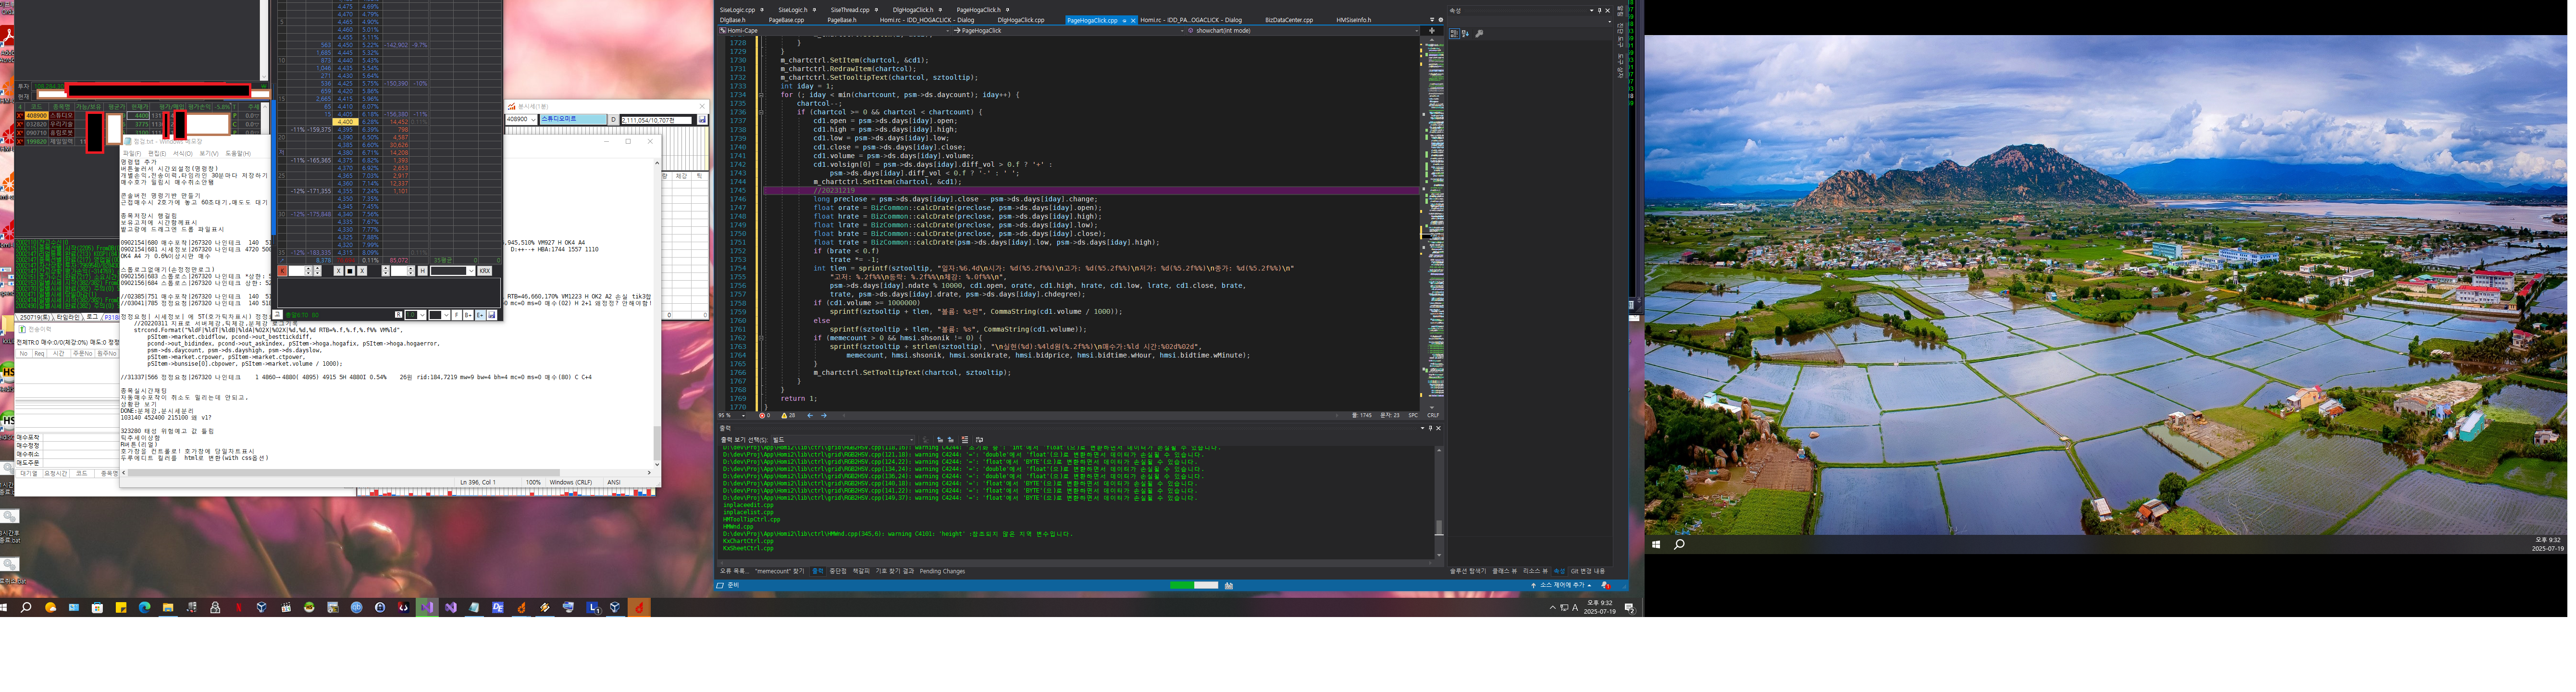Toggle the E+ button in order window

click(480, 315)
